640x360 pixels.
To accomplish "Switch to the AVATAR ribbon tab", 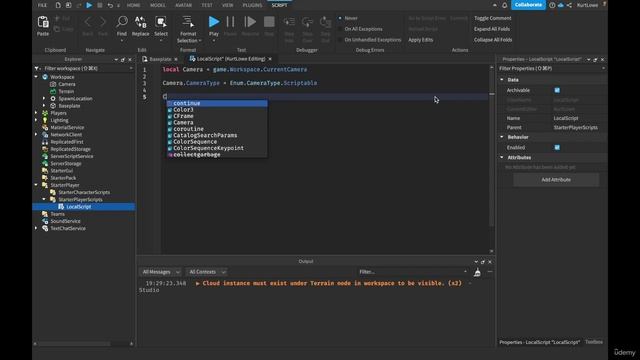I will coord(183,5).
